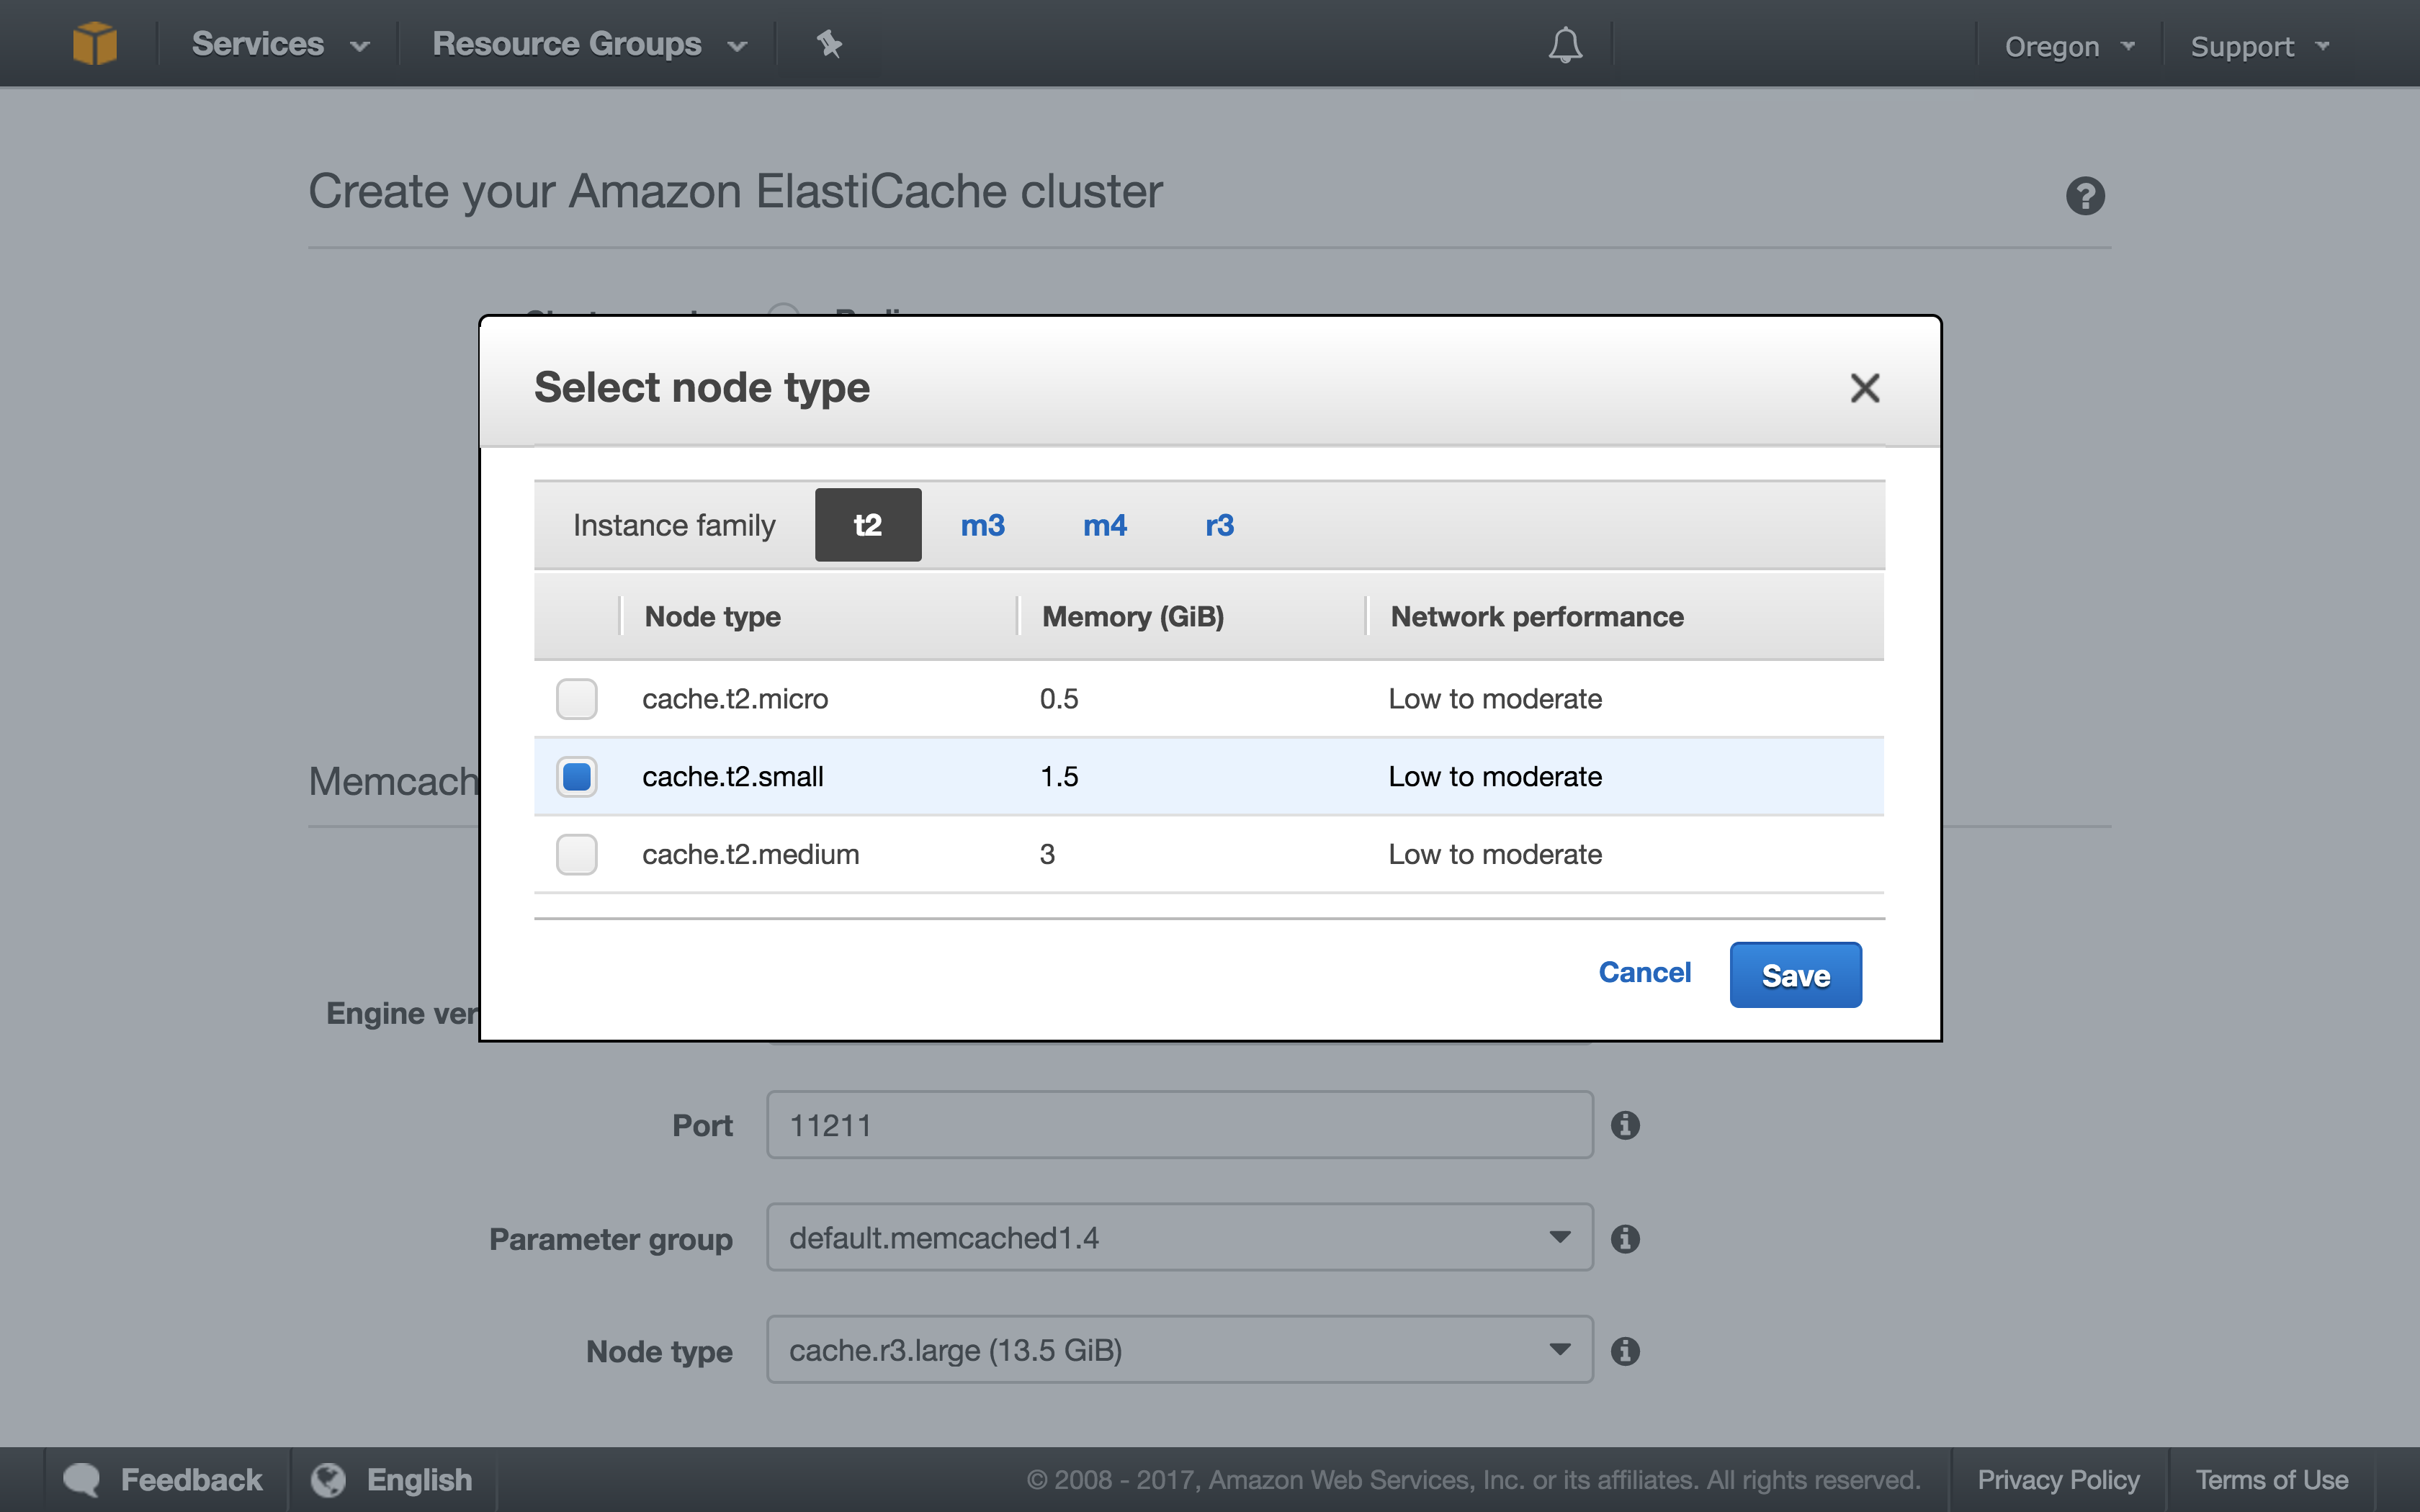2420x1512 pixels.
Task: Uncheck the cache.t2.small checkbox
Action: [577, 777]
